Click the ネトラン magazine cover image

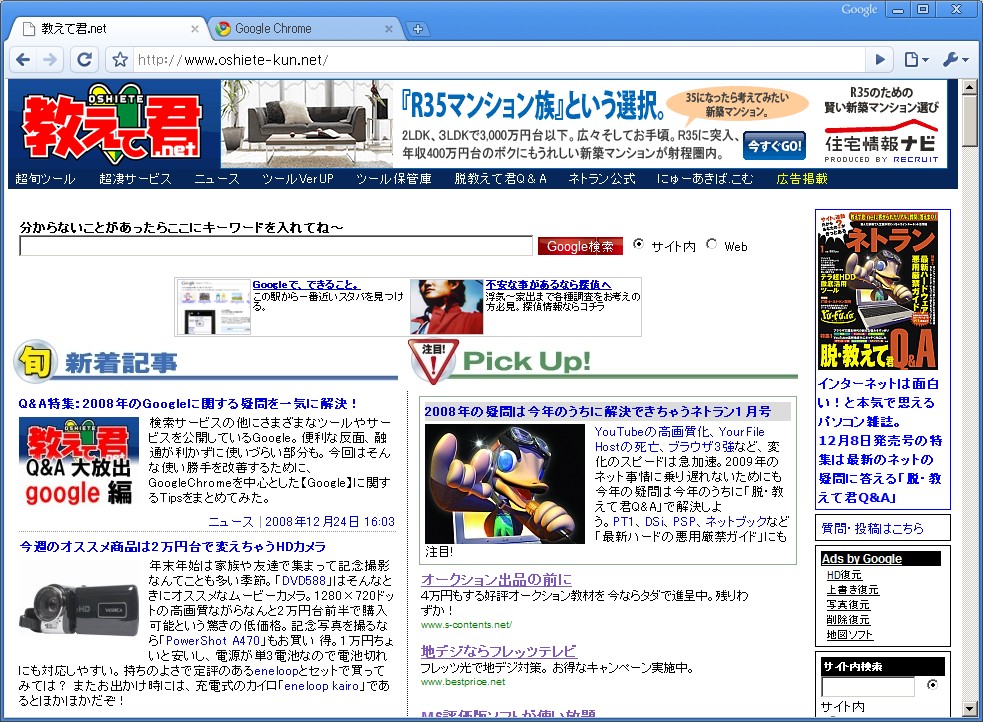click(878, 291)
